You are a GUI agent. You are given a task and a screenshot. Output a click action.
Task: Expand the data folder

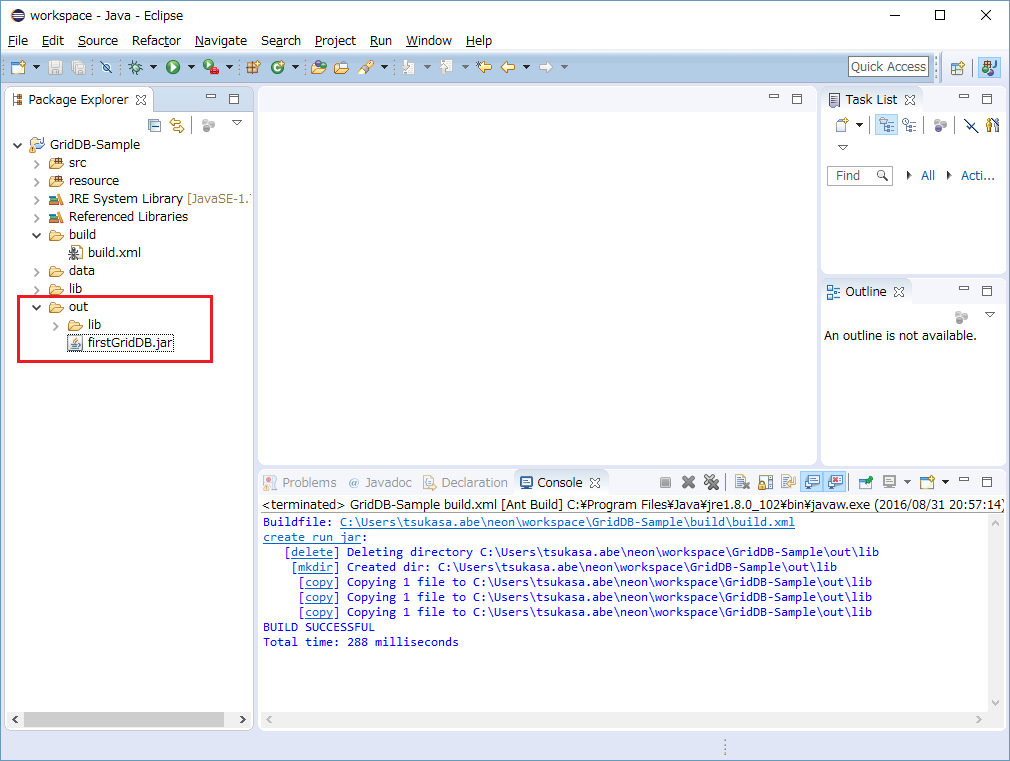[x=37, y=272]
